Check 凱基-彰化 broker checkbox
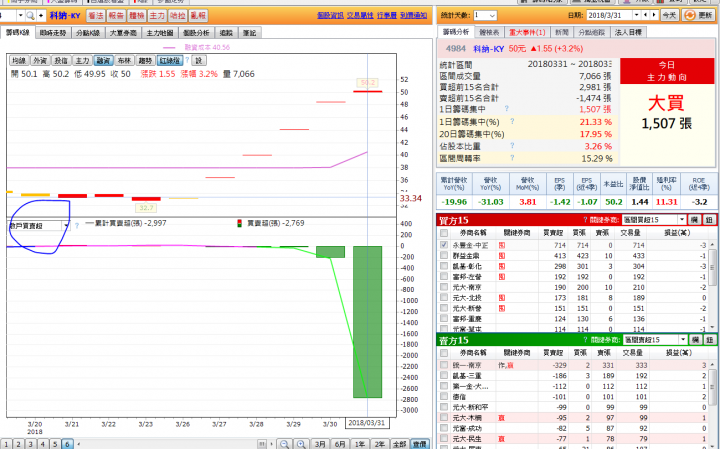The image size is (720, 449). [444, 266]
